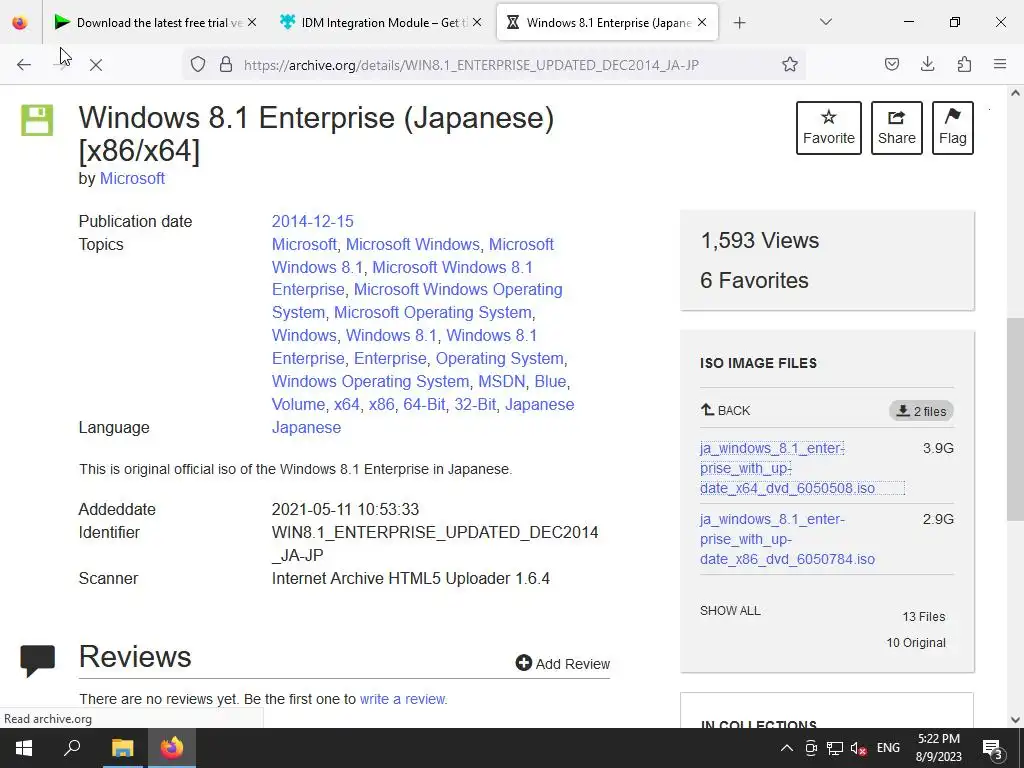Open the shield tracking protection icon
Image resolution: width=1024 pixels, height=768 pixels.
pyautogui.click(x=198, y=64)
